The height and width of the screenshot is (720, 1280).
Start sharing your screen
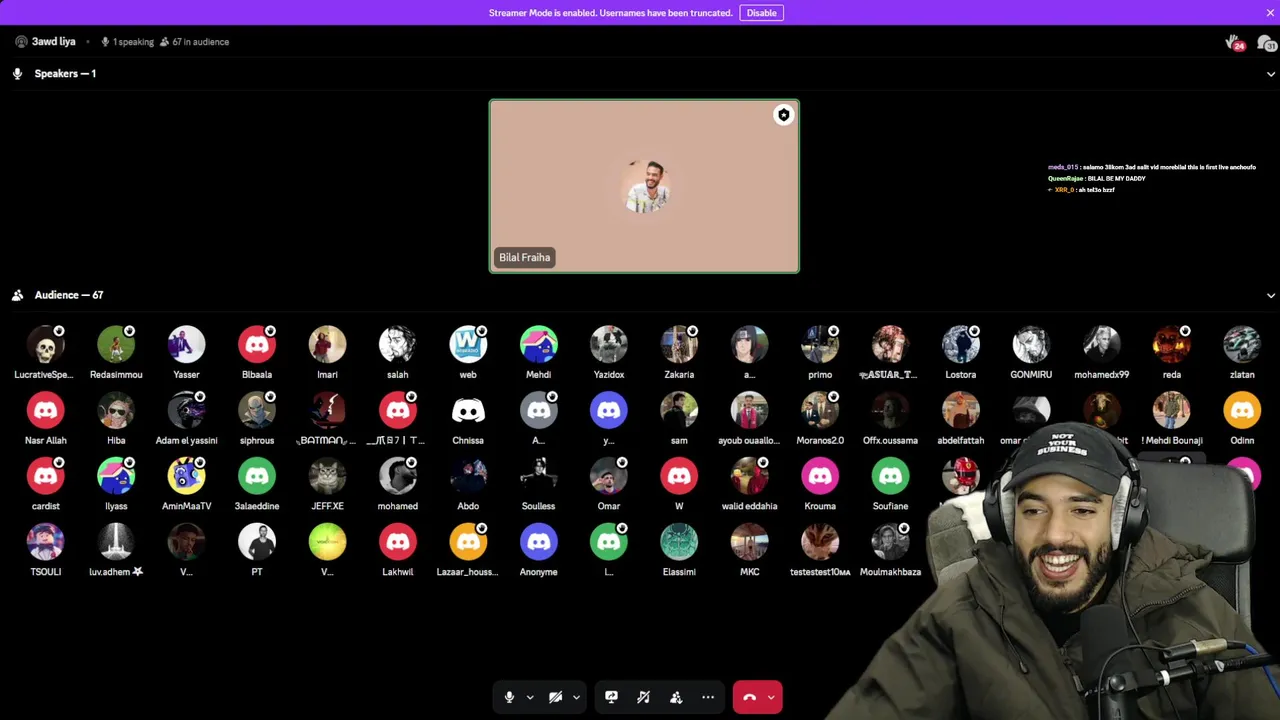click(x=611, y=697)
